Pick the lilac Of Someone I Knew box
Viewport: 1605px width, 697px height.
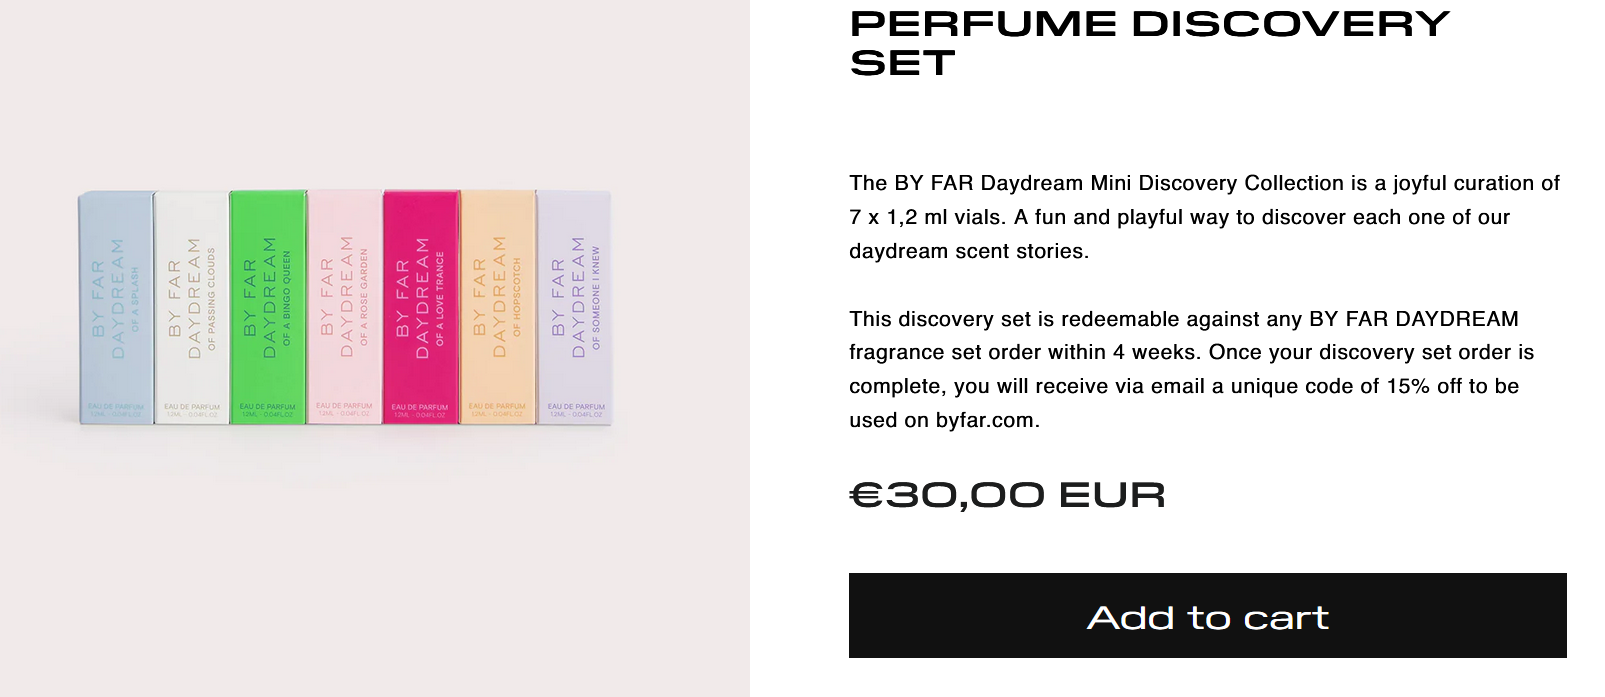(574, 308)
